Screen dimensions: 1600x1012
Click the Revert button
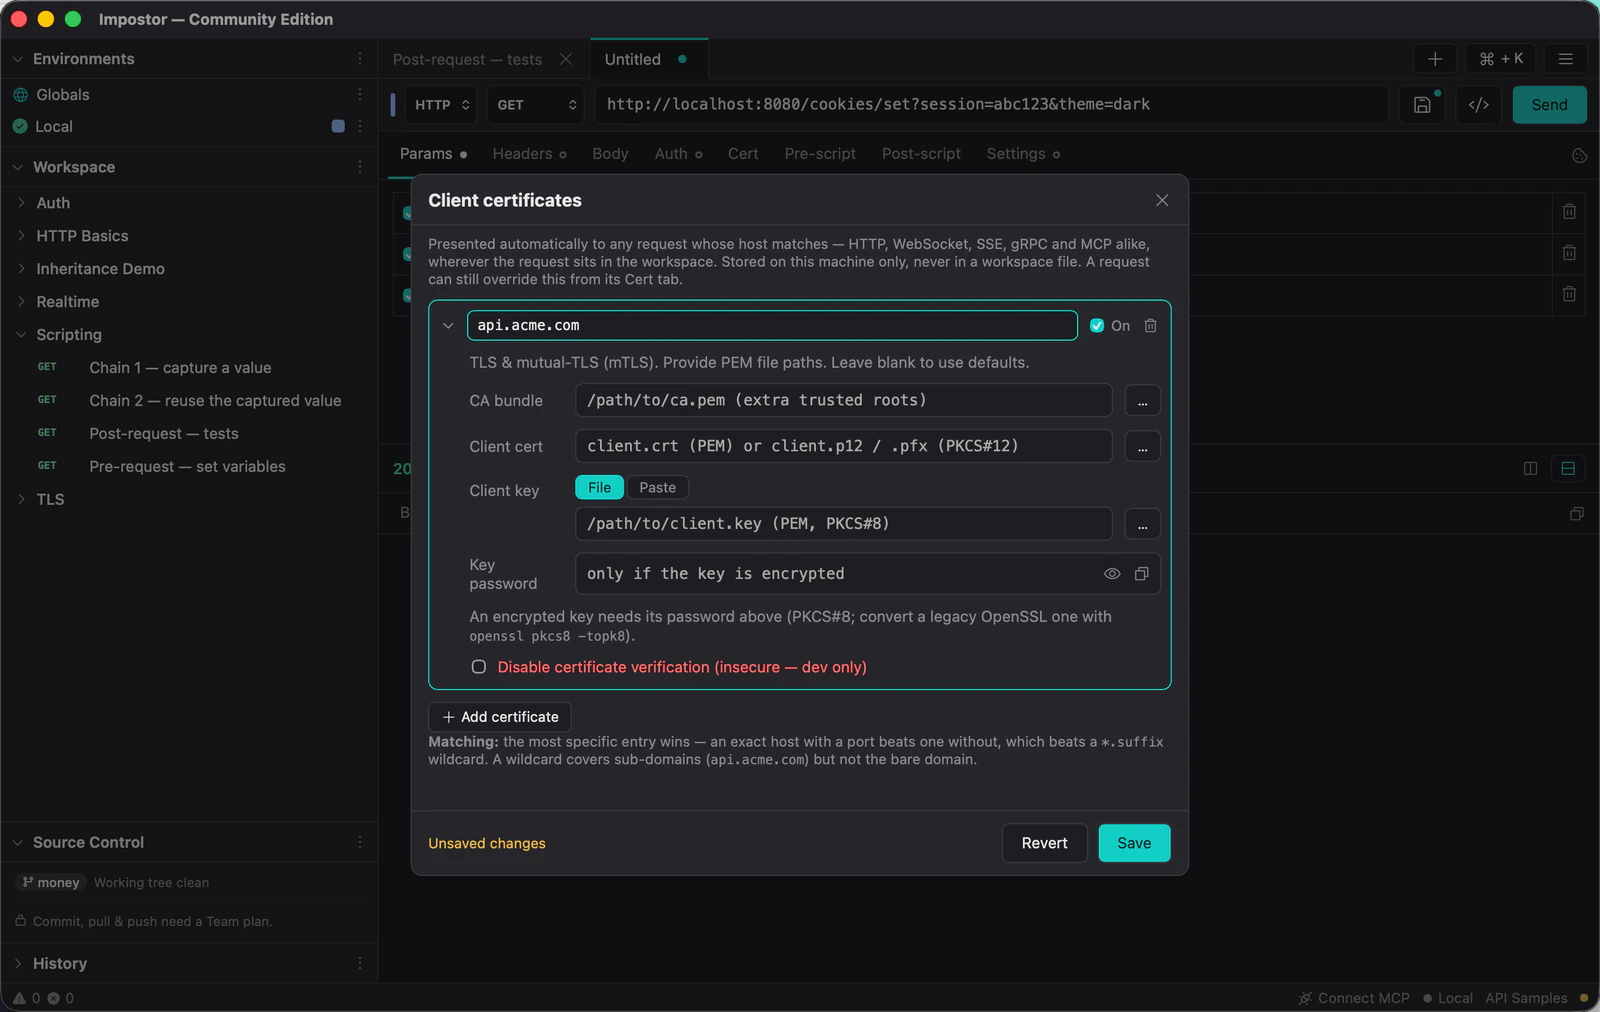coord(1044,843)
